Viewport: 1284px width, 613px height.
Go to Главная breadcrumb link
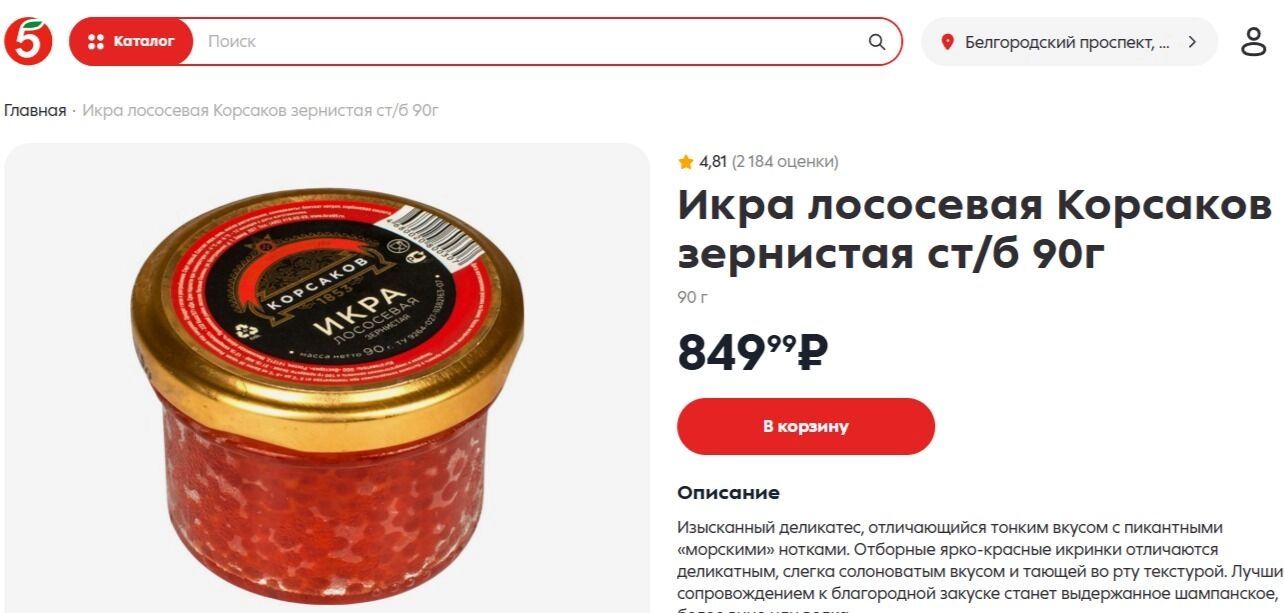(x=35, y=110)
